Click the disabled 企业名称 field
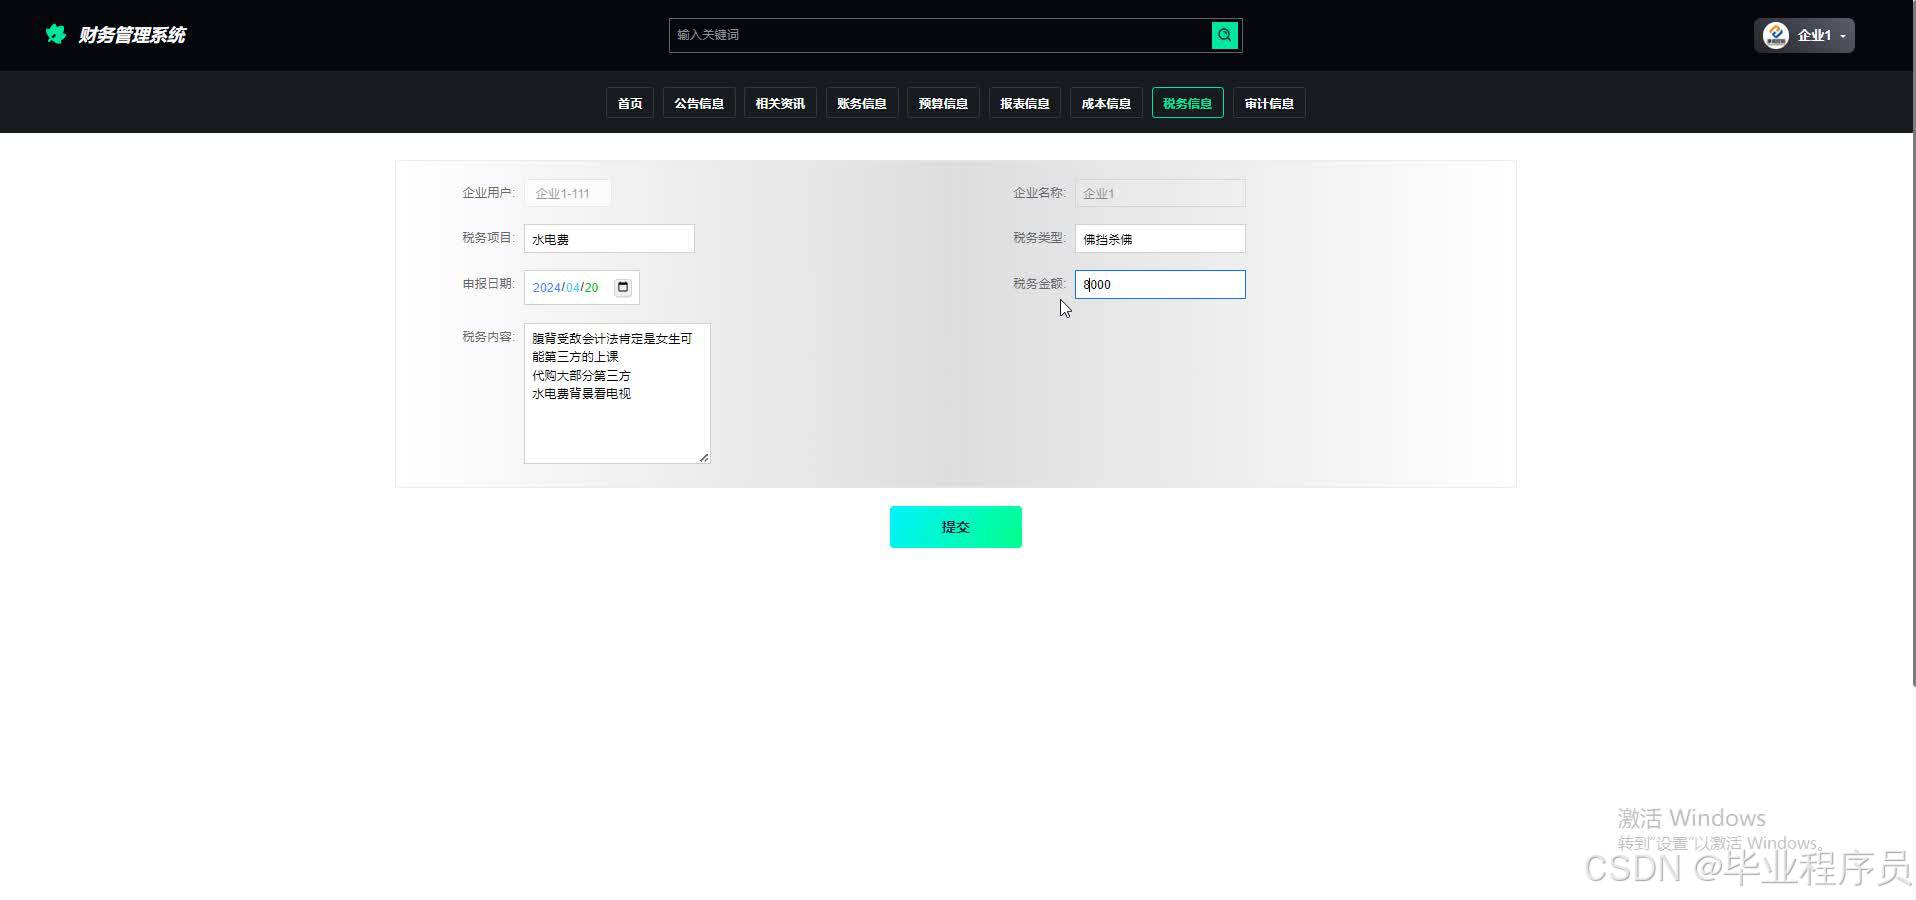 pyautogui.click(x=1160, y=193)
